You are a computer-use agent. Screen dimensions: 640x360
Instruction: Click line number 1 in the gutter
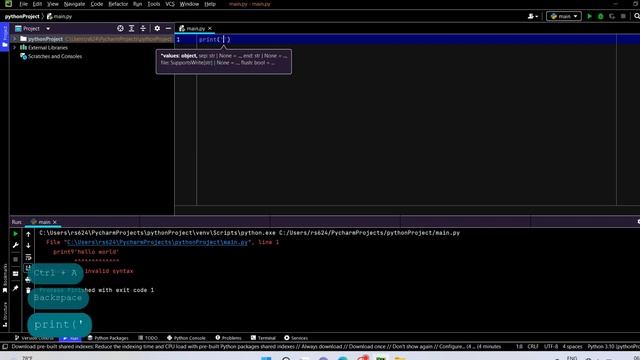click(x=178, y=40)
